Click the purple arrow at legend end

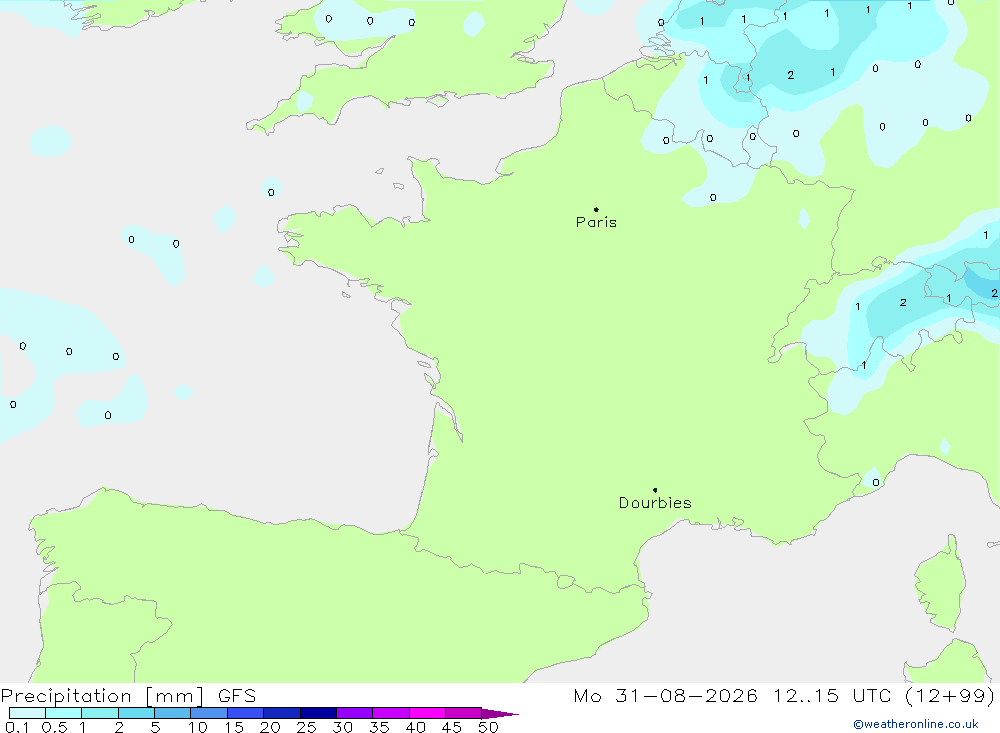(500, 714)
